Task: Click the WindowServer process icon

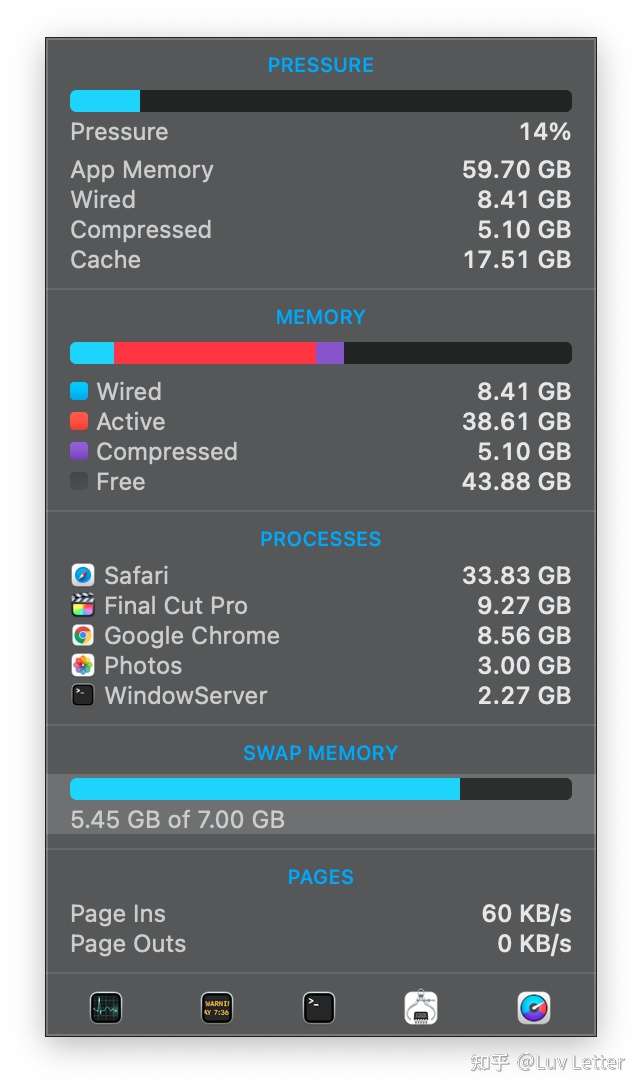Action: click(83, 695)
